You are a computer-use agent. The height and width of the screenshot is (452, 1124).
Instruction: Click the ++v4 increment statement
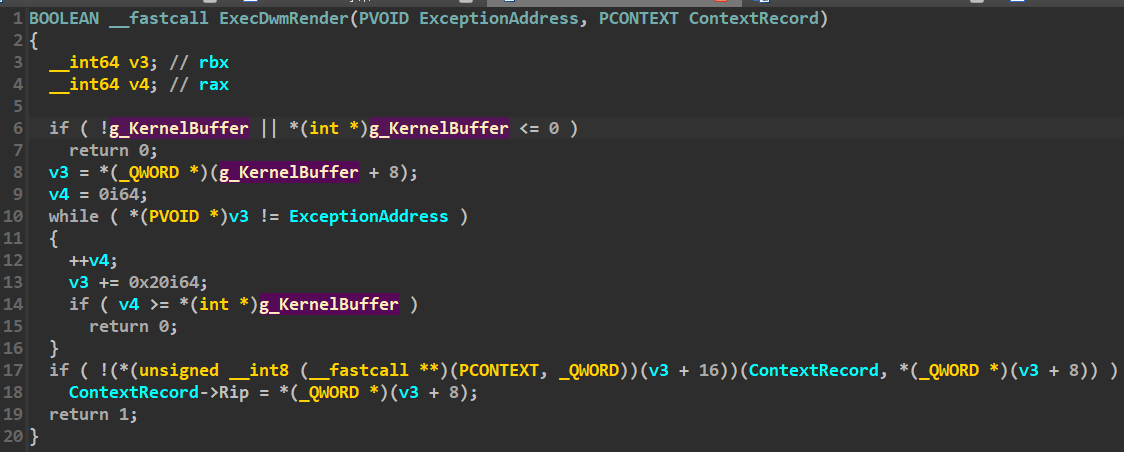coord(93,260)
